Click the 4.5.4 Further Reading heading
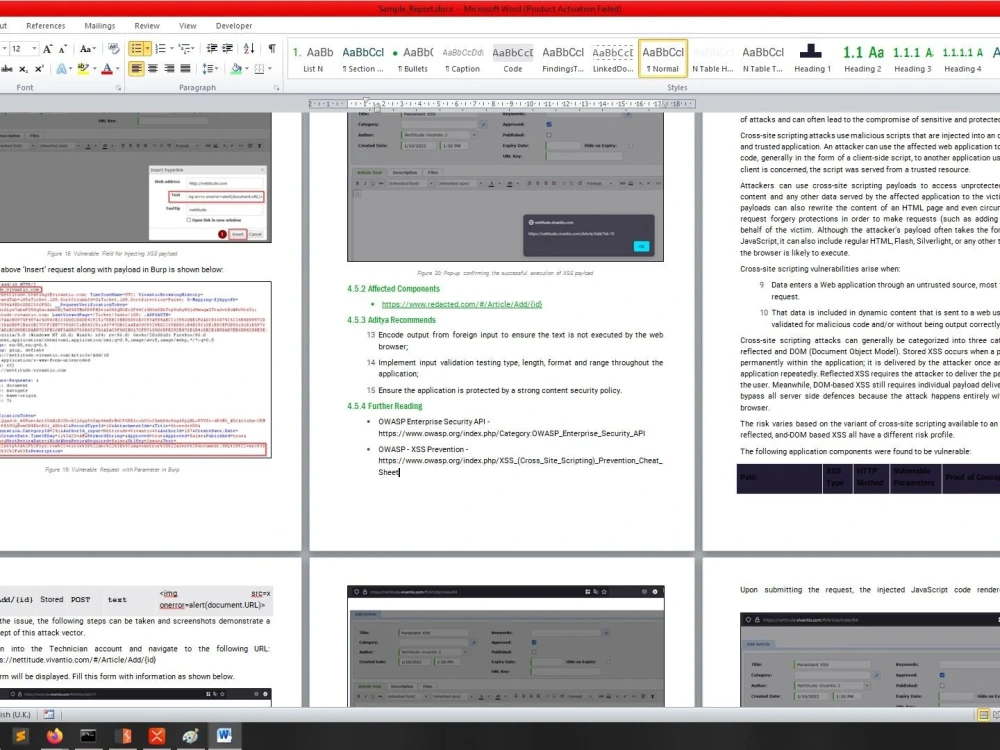The height and width of the screenshot is (750, 1000). 385,406
